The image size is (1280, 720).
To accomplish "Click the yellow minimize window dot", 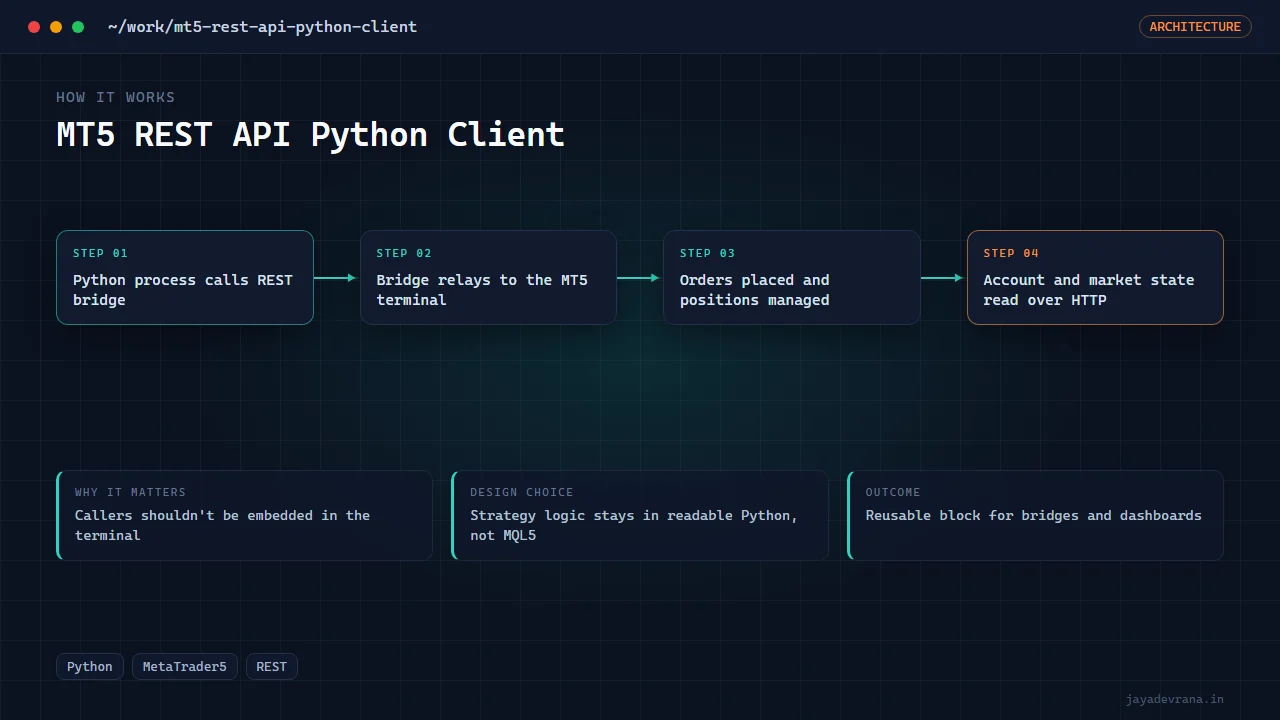I will [x=56, y=27].
